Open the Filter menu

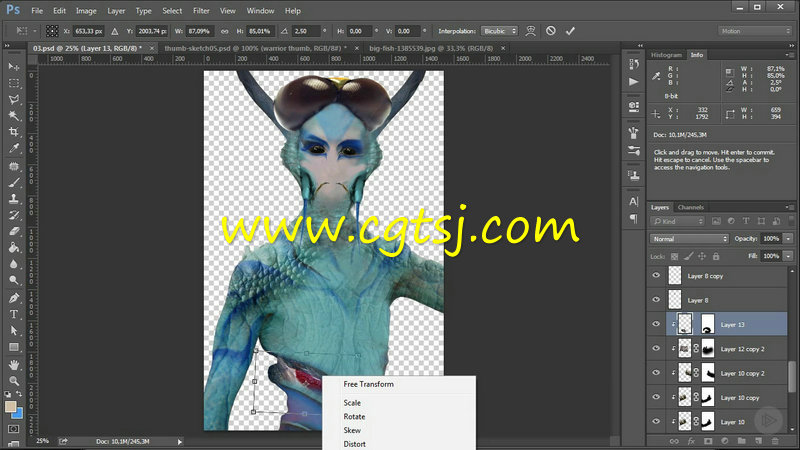coord(201,11)
